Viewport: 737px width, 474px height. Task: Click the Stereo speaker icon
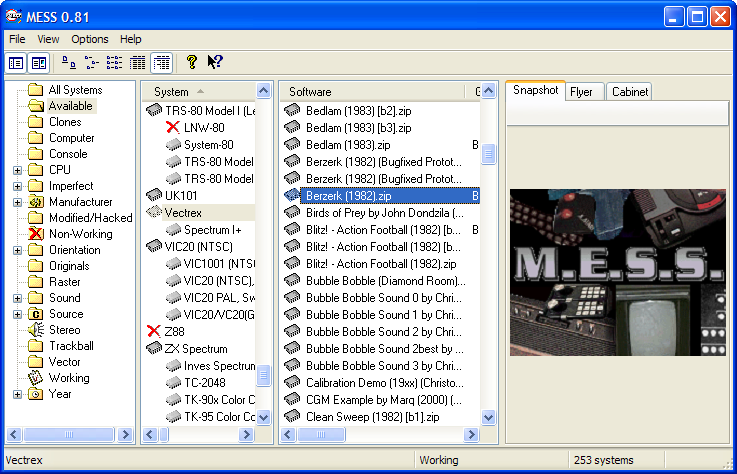point(36,330)
